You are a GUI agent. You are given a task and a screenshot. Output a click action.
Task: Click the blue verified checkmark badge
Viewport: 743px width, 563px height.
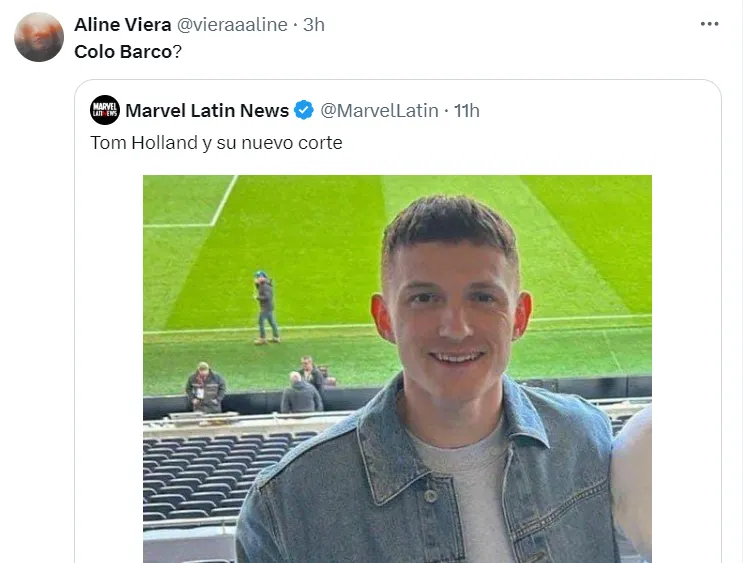pyautogui.click(x=304, y=110)
